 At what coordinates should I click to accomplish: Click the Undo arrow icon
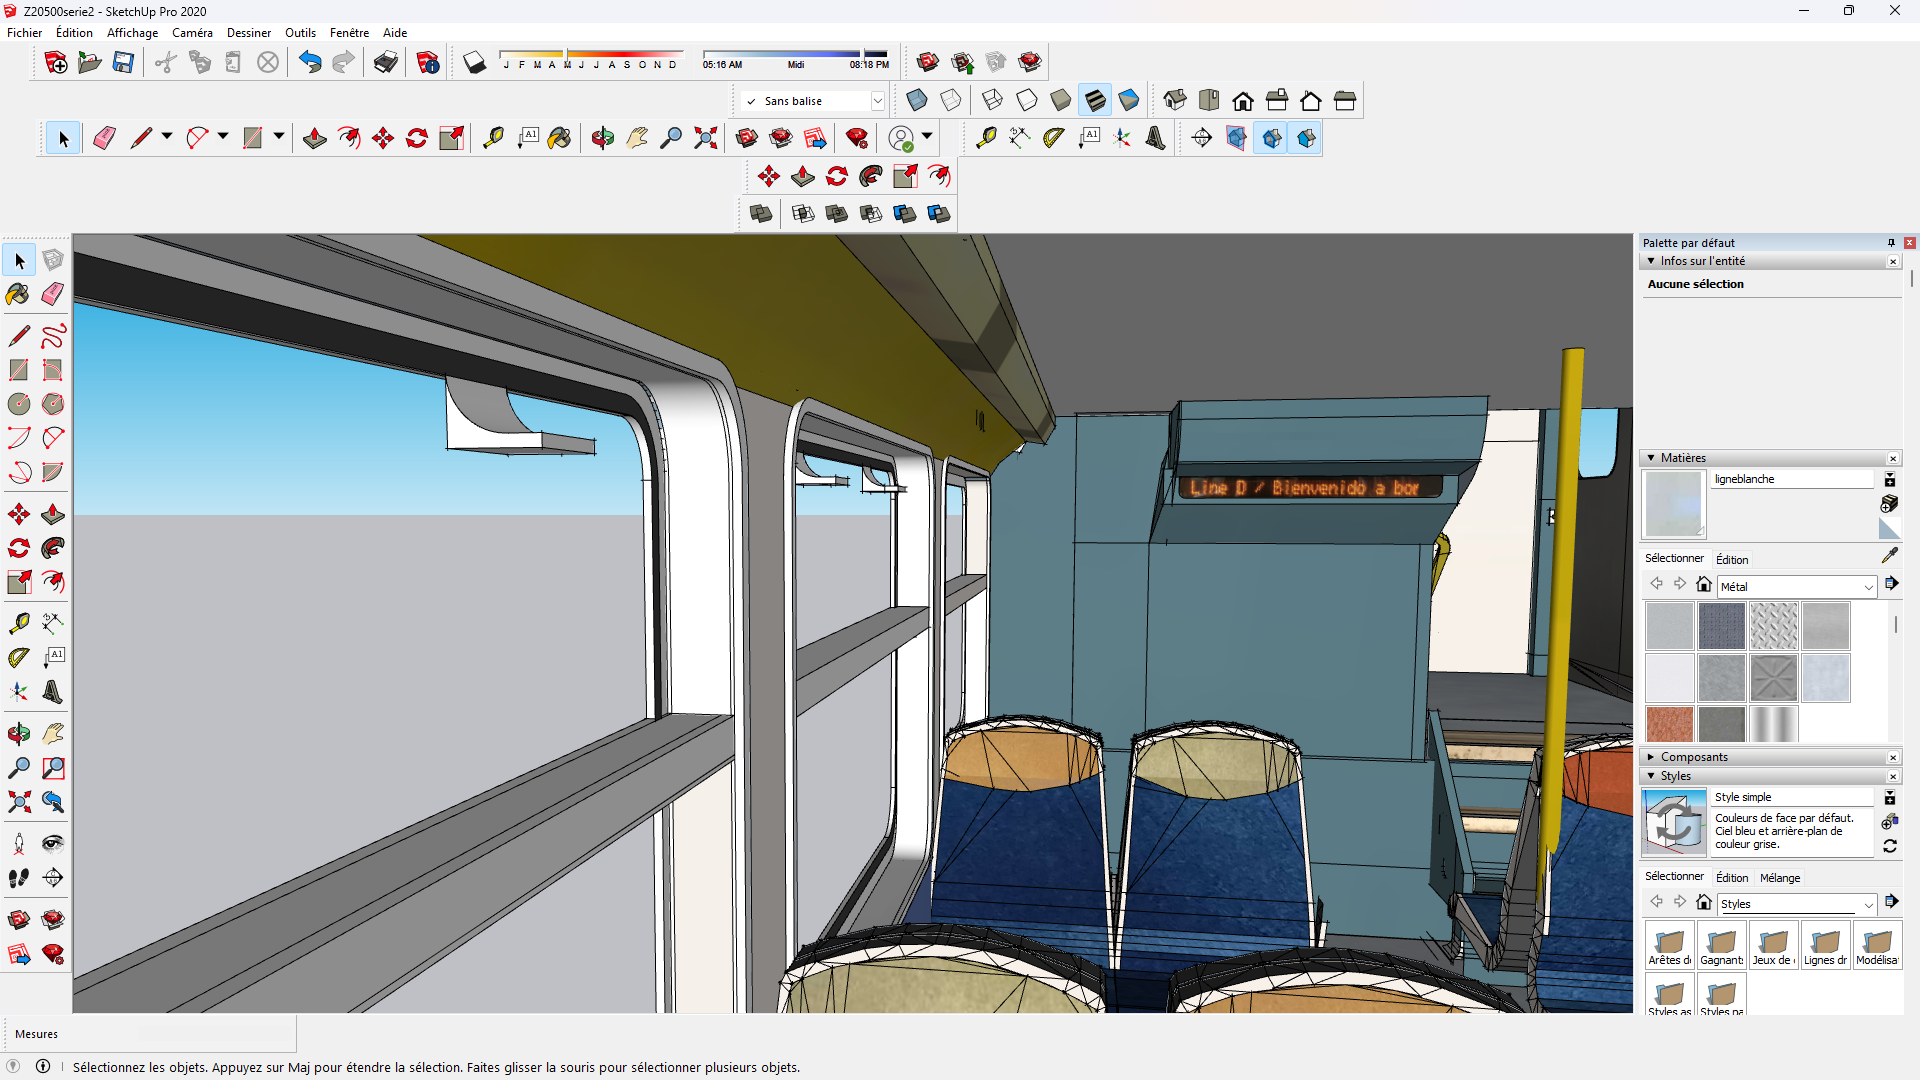coord(310,63)
